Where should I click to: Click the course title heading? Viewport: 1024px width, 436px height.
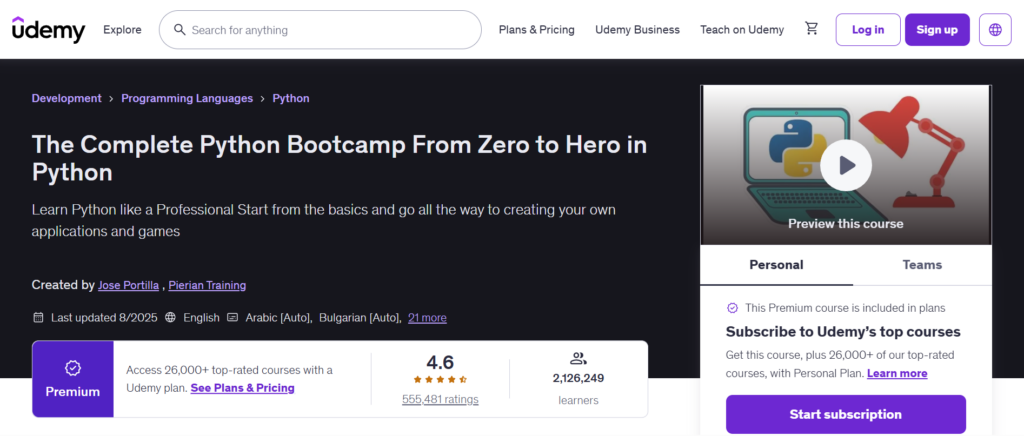340,159
